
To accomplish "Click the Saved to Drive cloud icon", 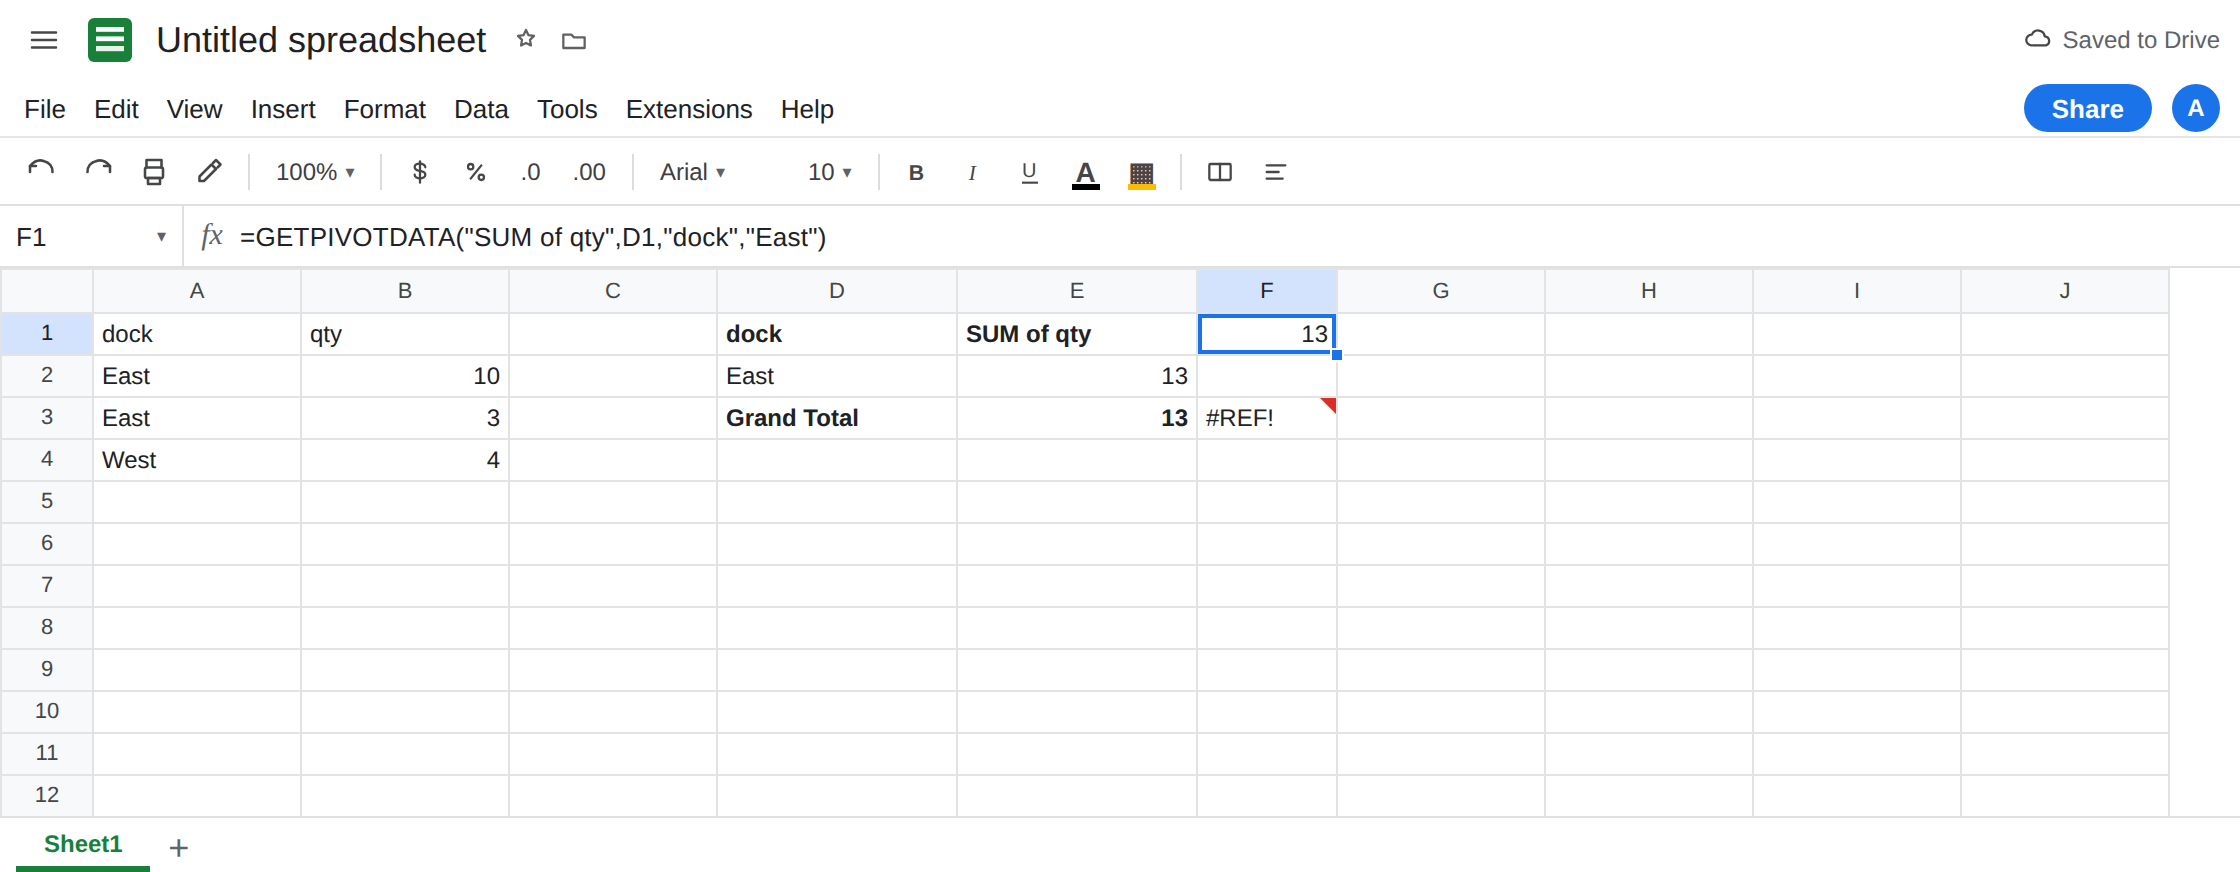I will (2037, 39).
